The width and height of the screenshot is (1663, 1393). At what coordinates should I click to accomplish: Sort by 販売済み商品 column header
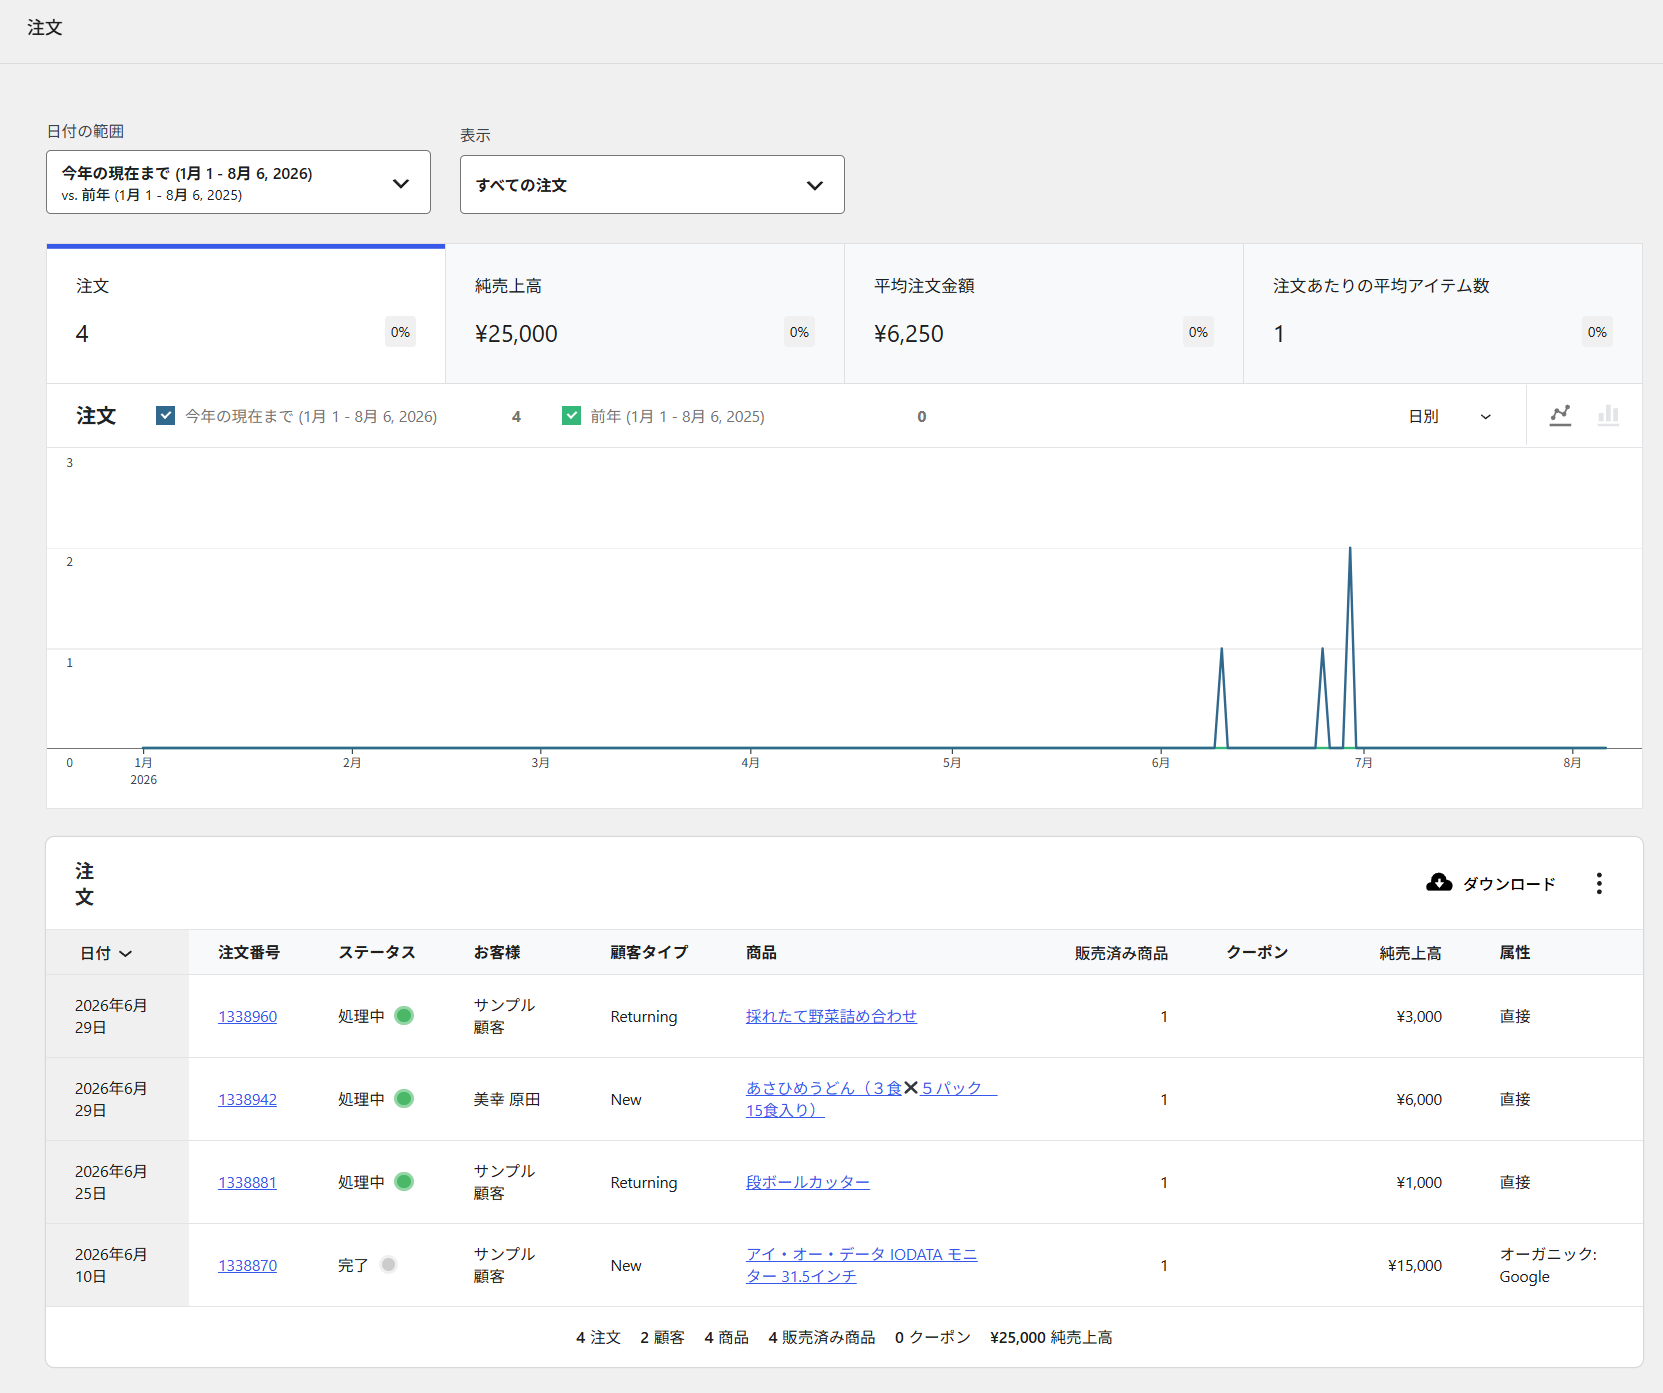pyautogui.click(x=1121, y=953)
